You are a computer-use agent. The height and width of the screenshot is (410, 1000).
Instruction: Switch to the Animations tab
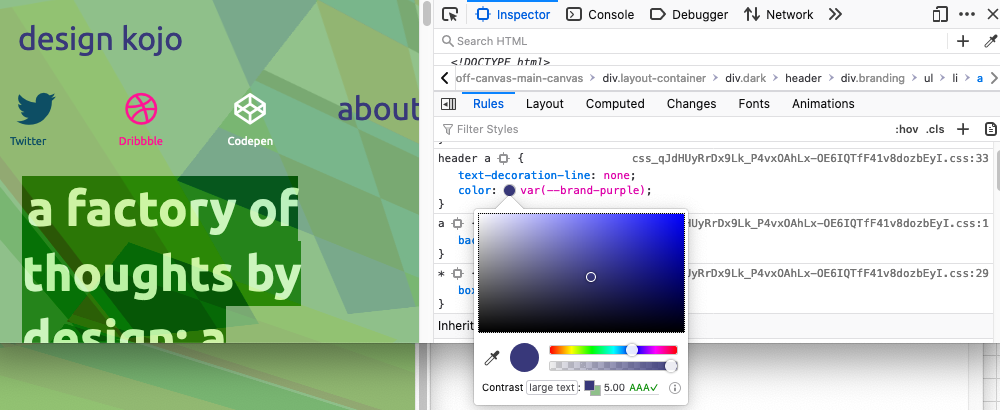[x=823, y=104]
